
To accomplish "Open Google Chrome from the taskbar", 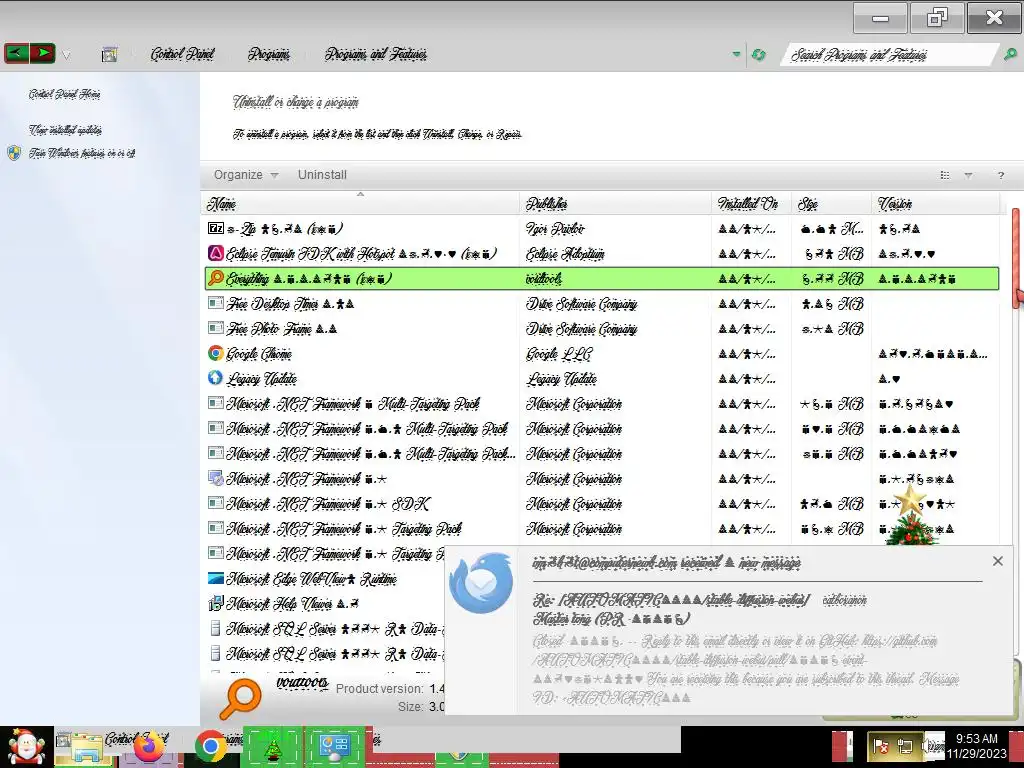I will [210, 746].
